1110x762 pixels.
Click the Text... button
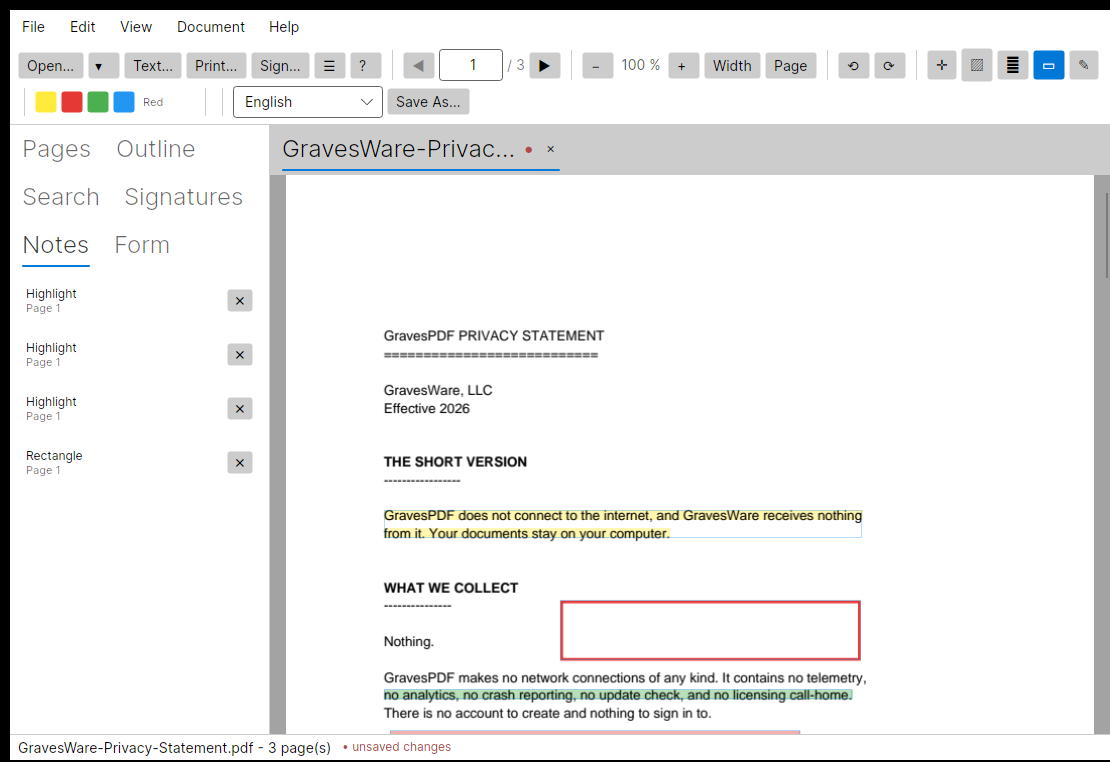point(153,66)
